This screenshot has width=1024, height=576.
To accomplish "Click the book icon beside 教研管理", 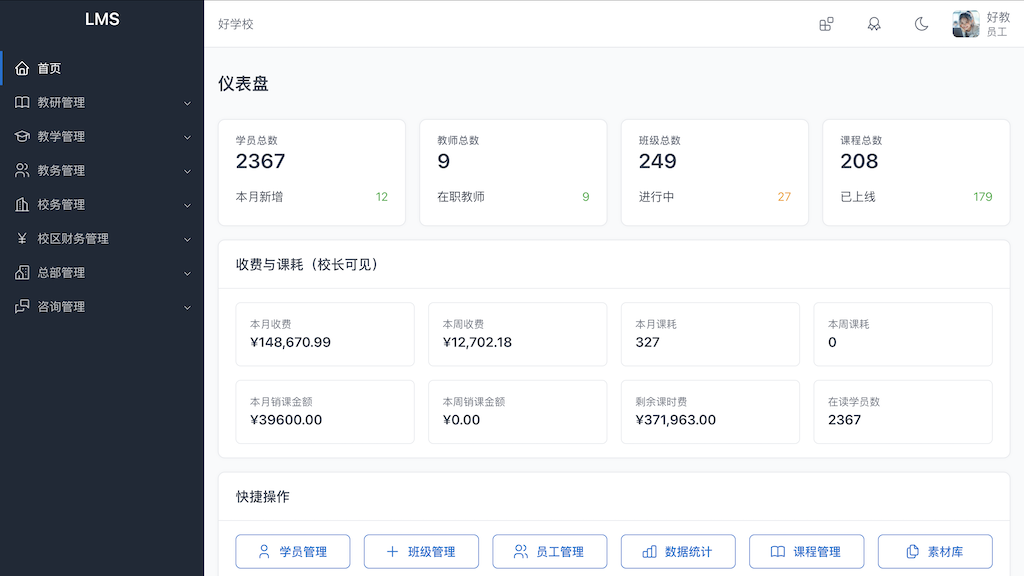I will point(22,102).
